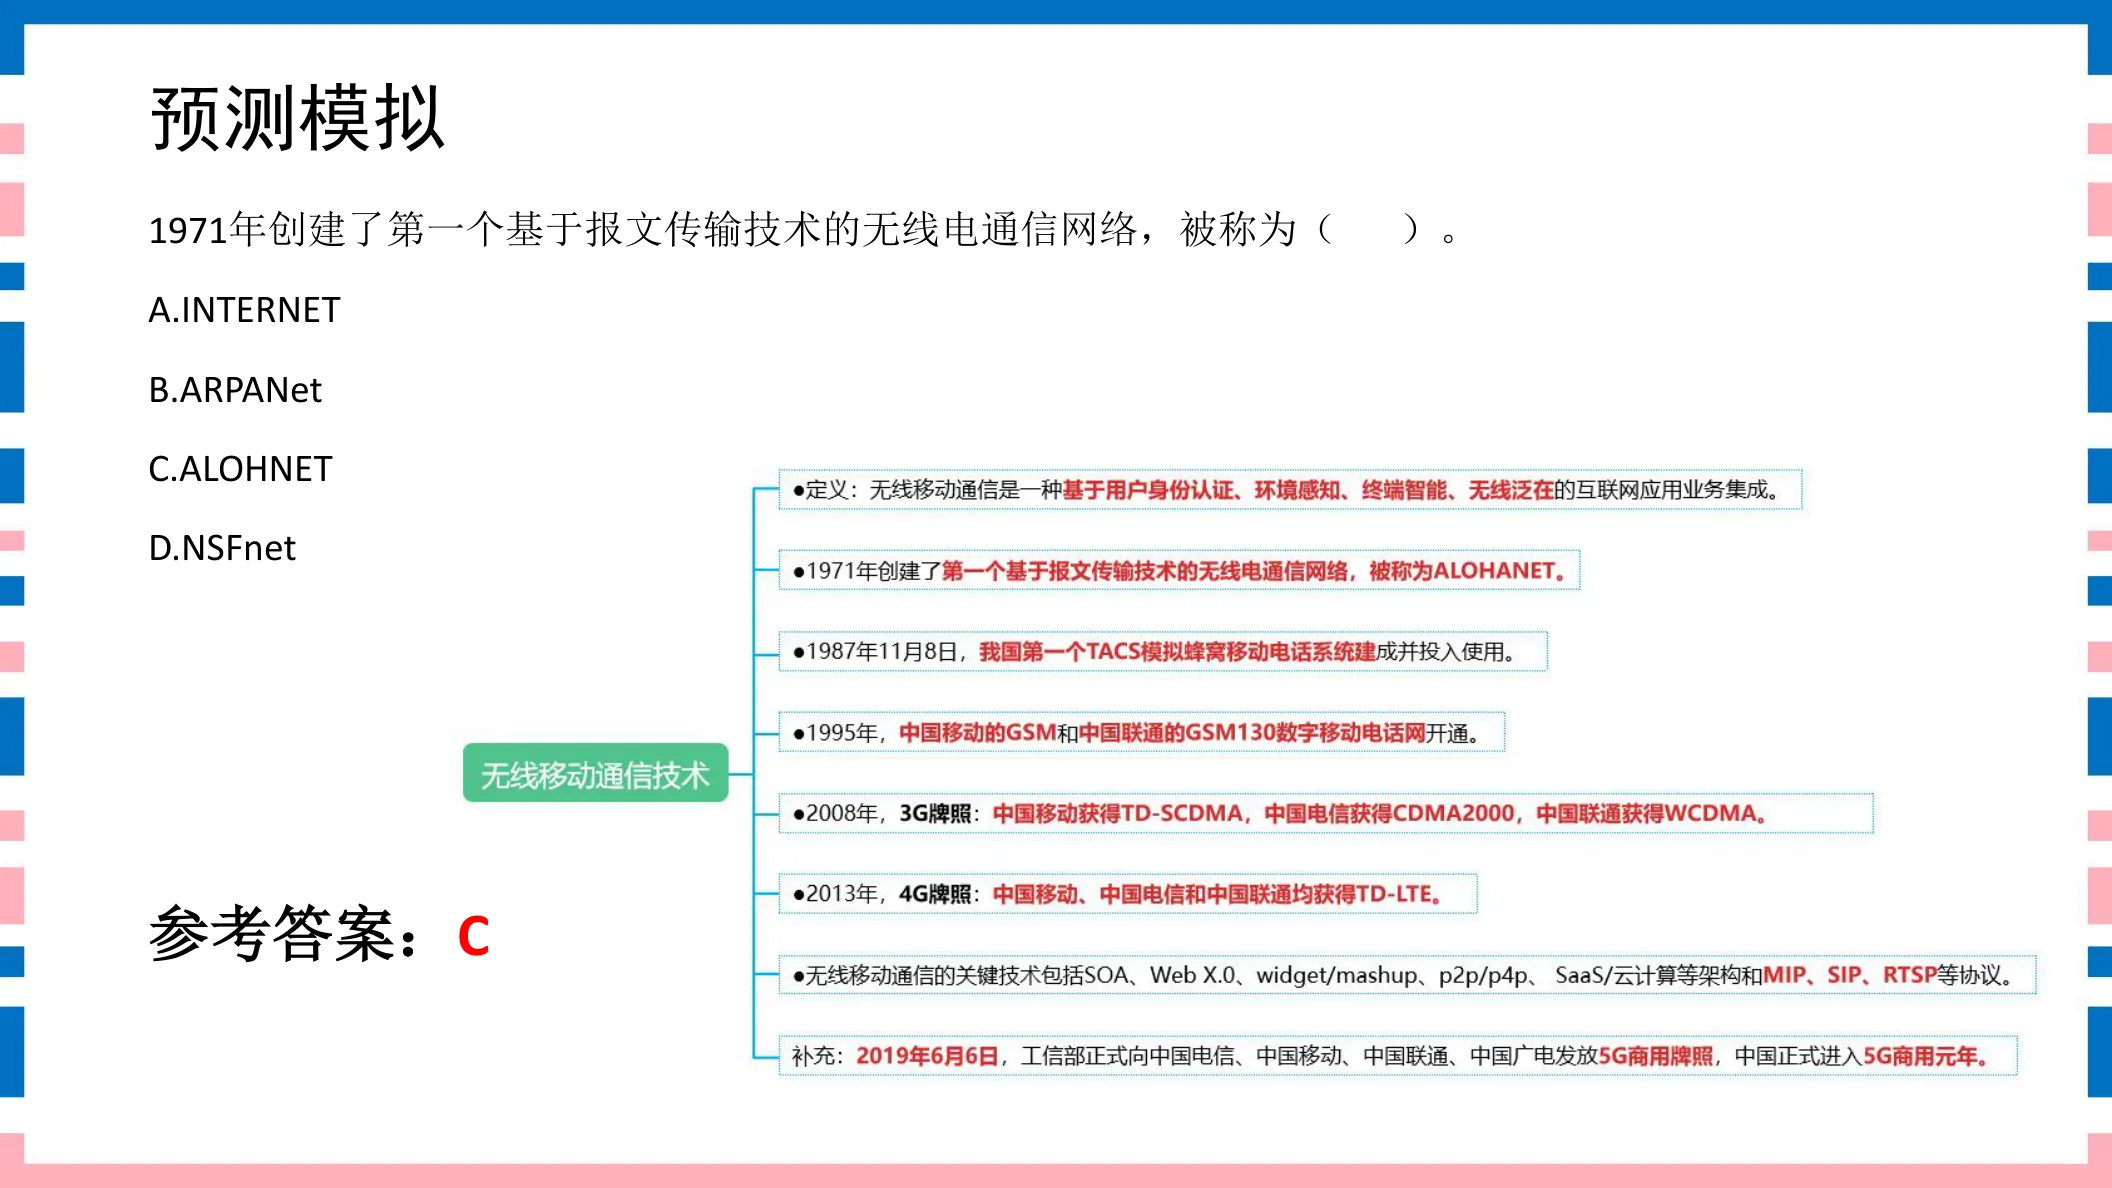2112x1188 pixels.
Task: Choose option C.ALOHNET
Action: tap(240, 469)
